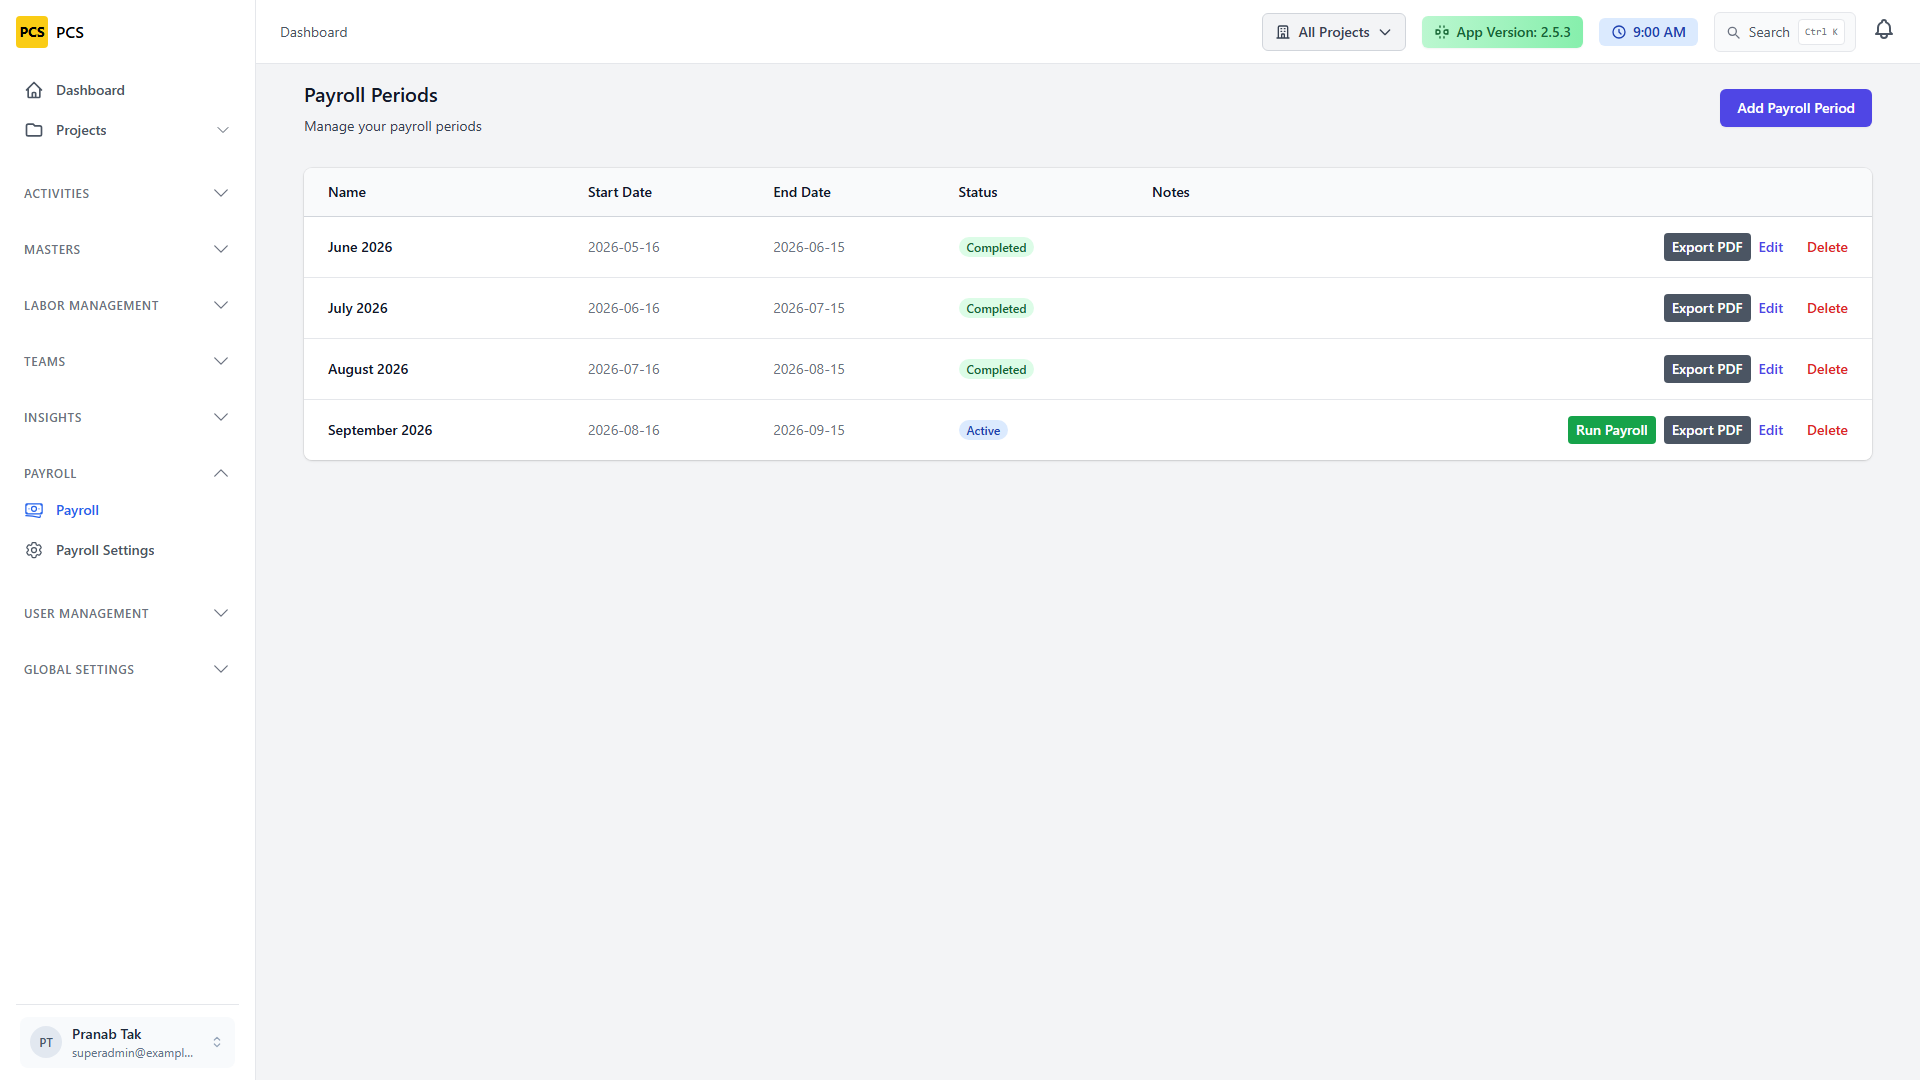Click the App Version badge icon

pos(1442,32)
